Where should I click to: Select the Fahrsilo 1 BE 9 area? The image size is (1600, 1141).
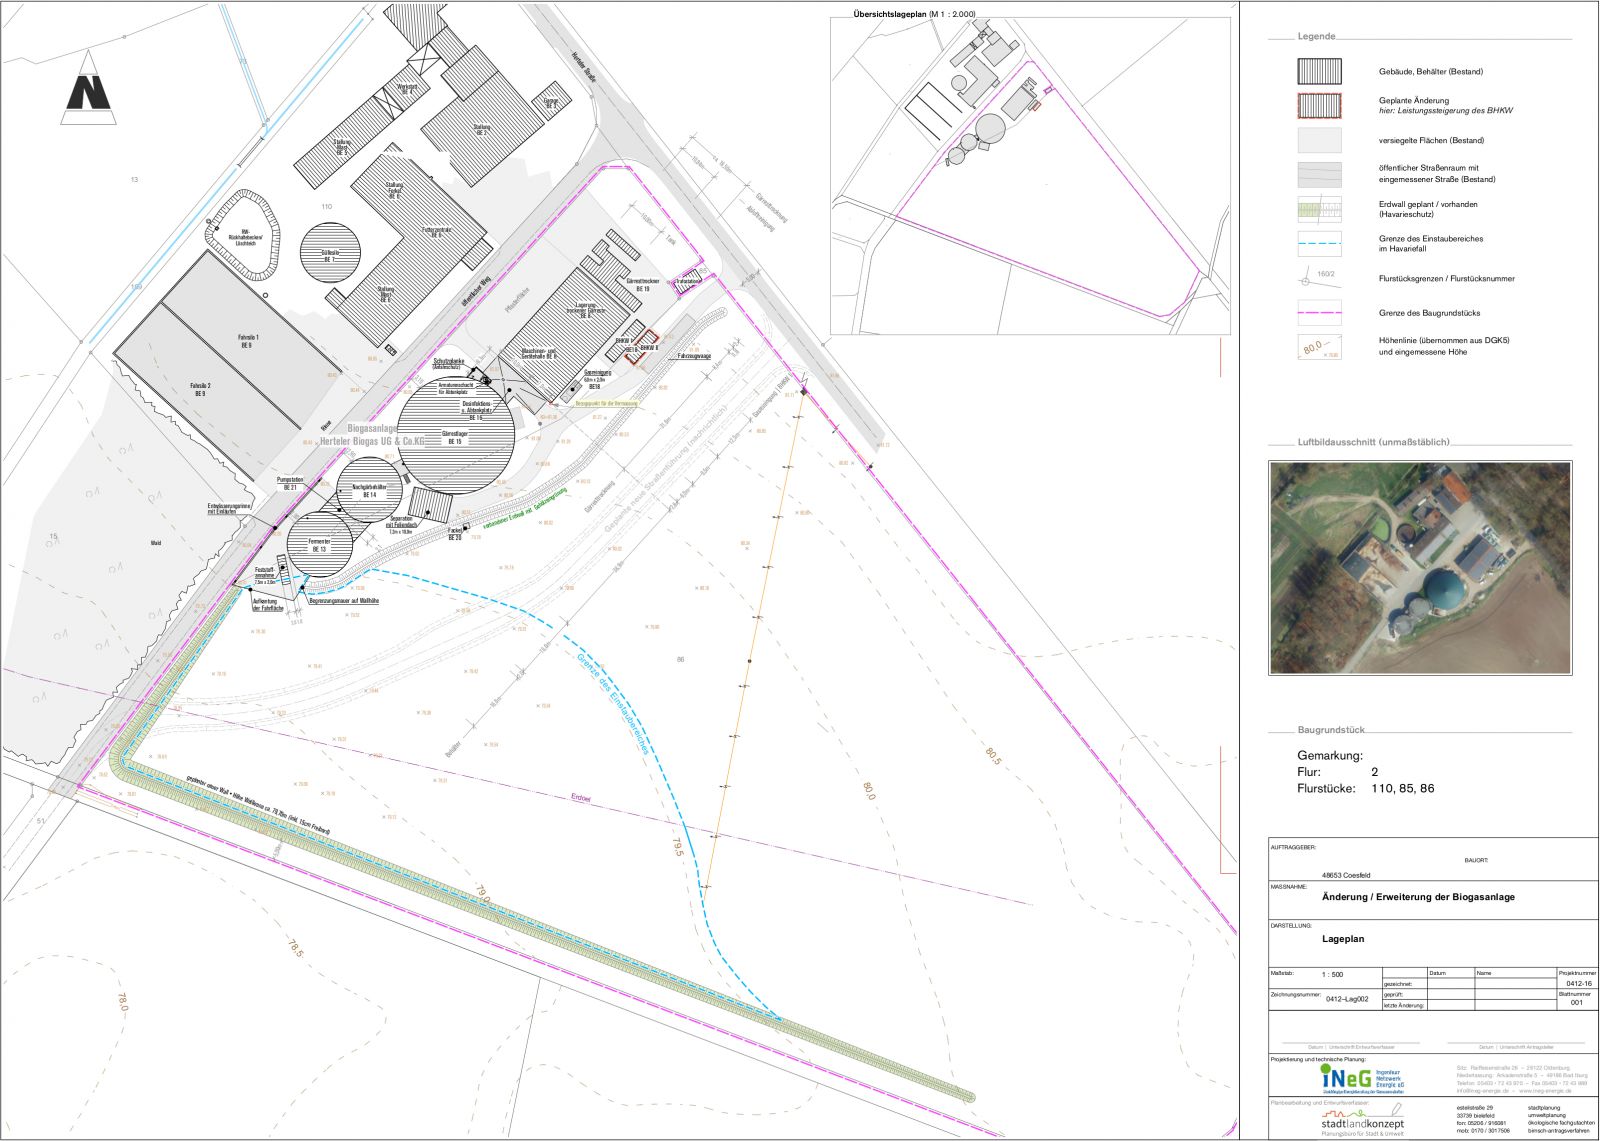pyautogui.click(x=246, y=341)
